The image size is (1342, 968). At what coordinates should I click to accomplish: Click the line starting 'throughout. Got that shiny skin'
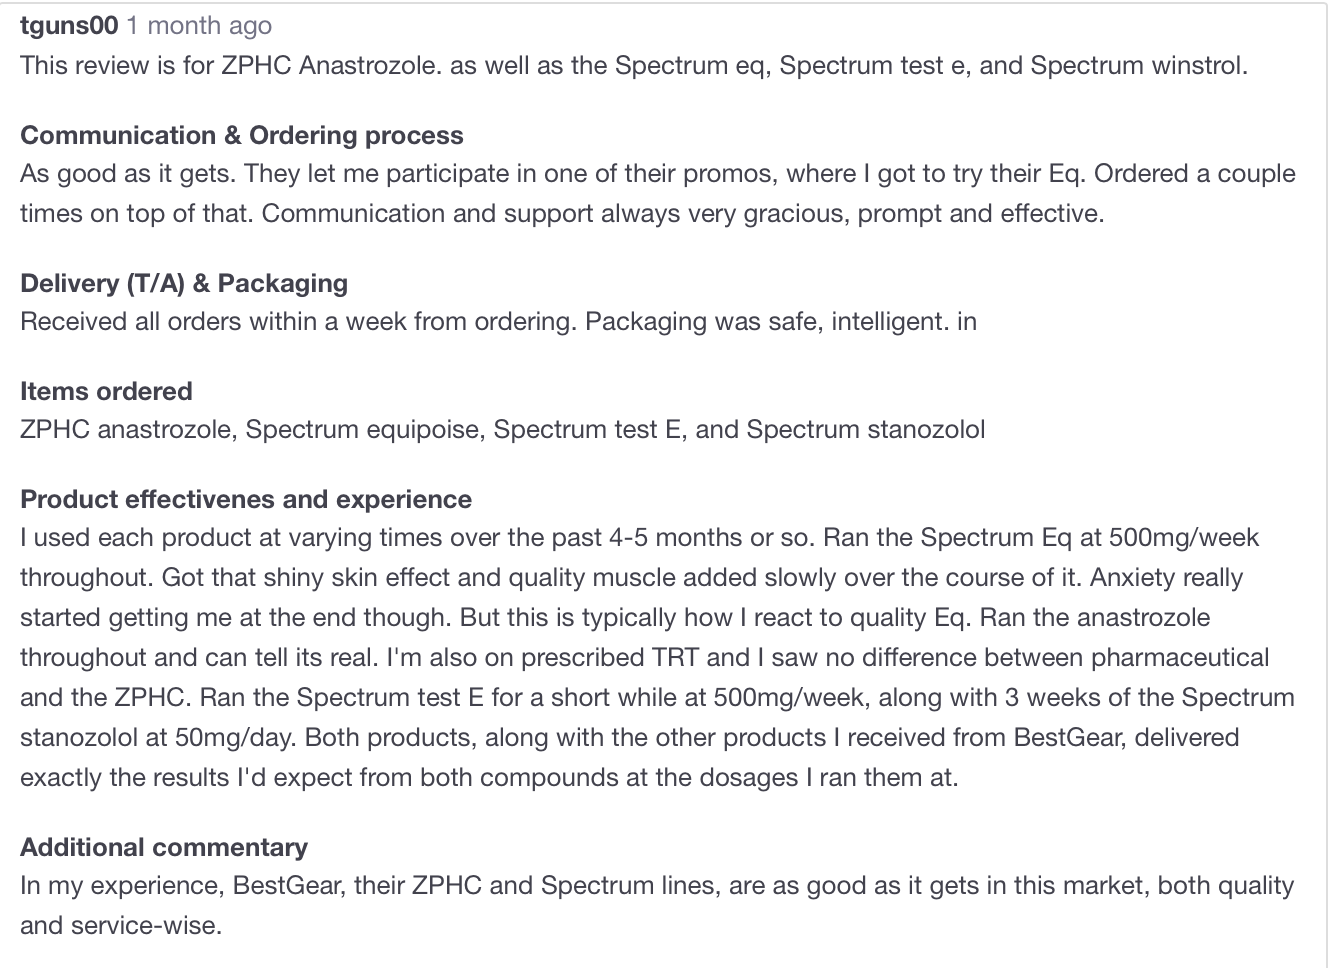pos(632,578)
